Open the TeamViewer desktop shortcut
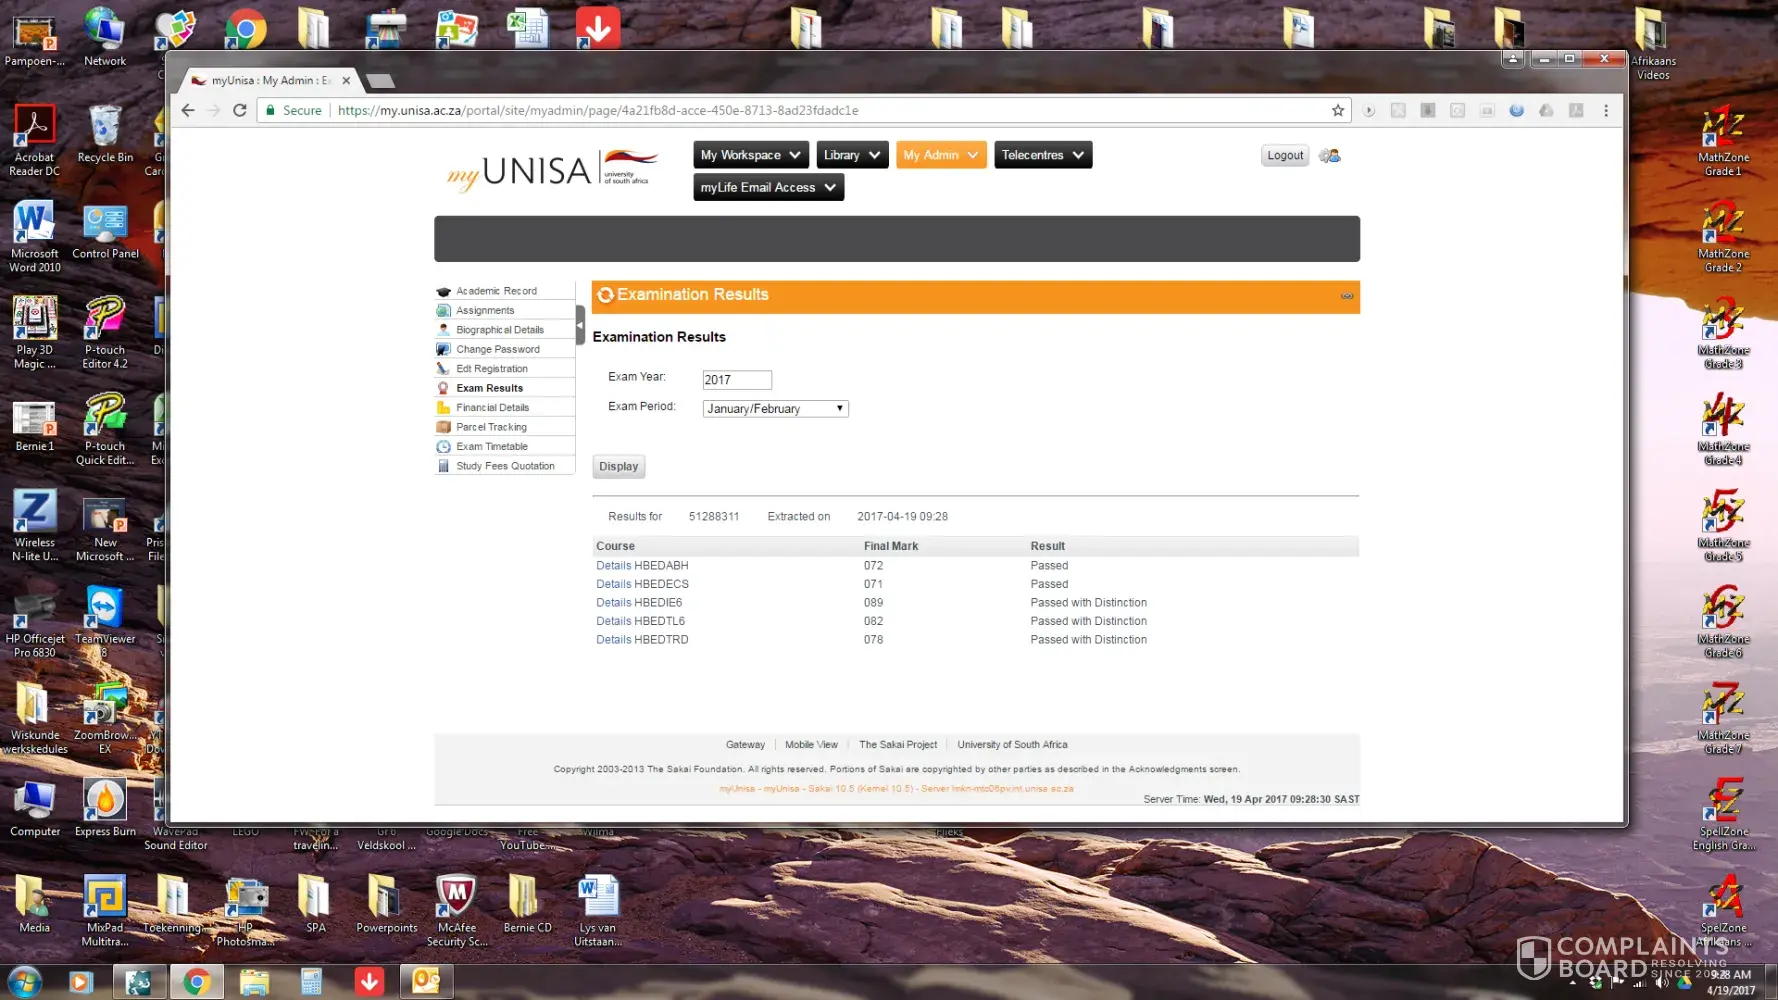The height and width of the screenshot is (1000, 1778). tap(105, 617)
